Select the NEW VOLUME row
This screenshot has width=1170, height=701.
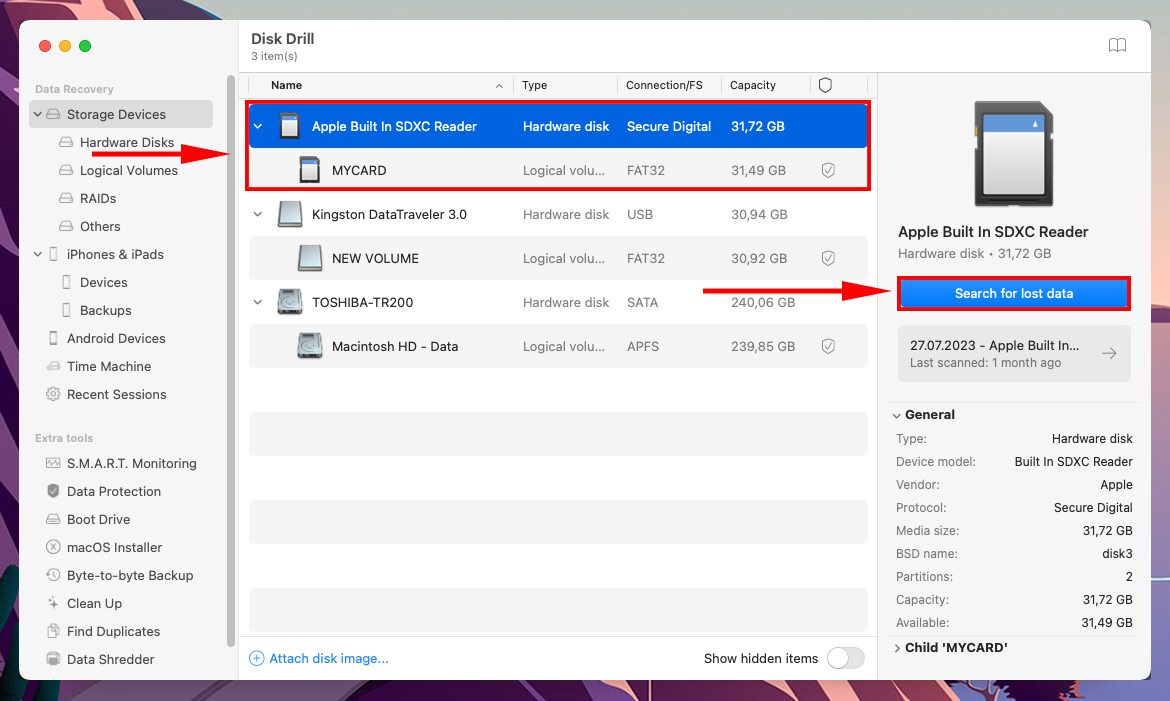pos(558,258)
